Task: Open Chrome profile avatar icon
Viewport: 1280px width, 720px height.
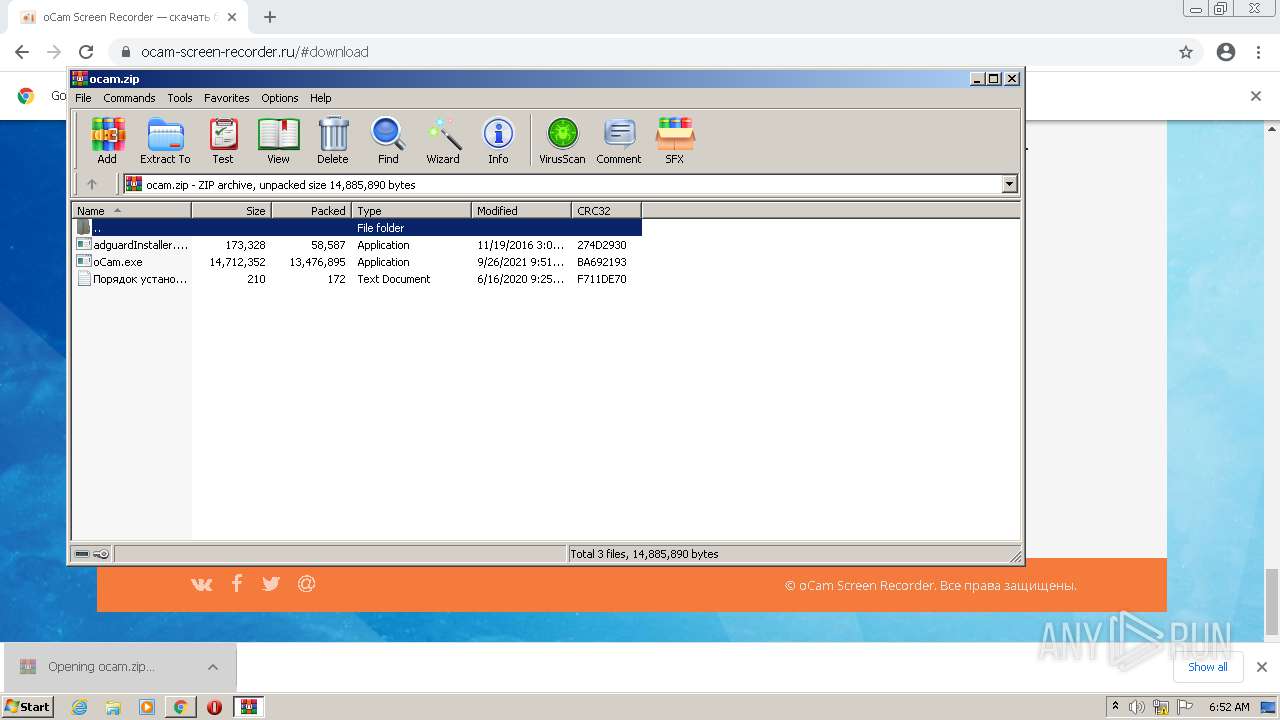Action: pos(1226,52)
